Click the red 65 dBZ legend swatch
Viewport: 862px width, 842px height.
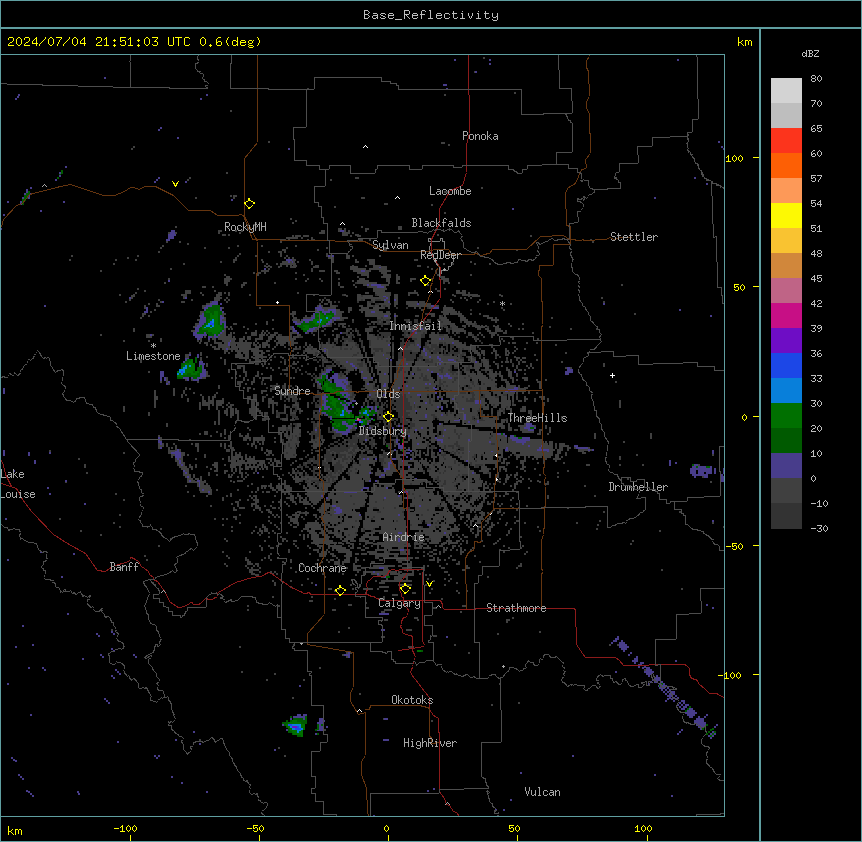786,140
